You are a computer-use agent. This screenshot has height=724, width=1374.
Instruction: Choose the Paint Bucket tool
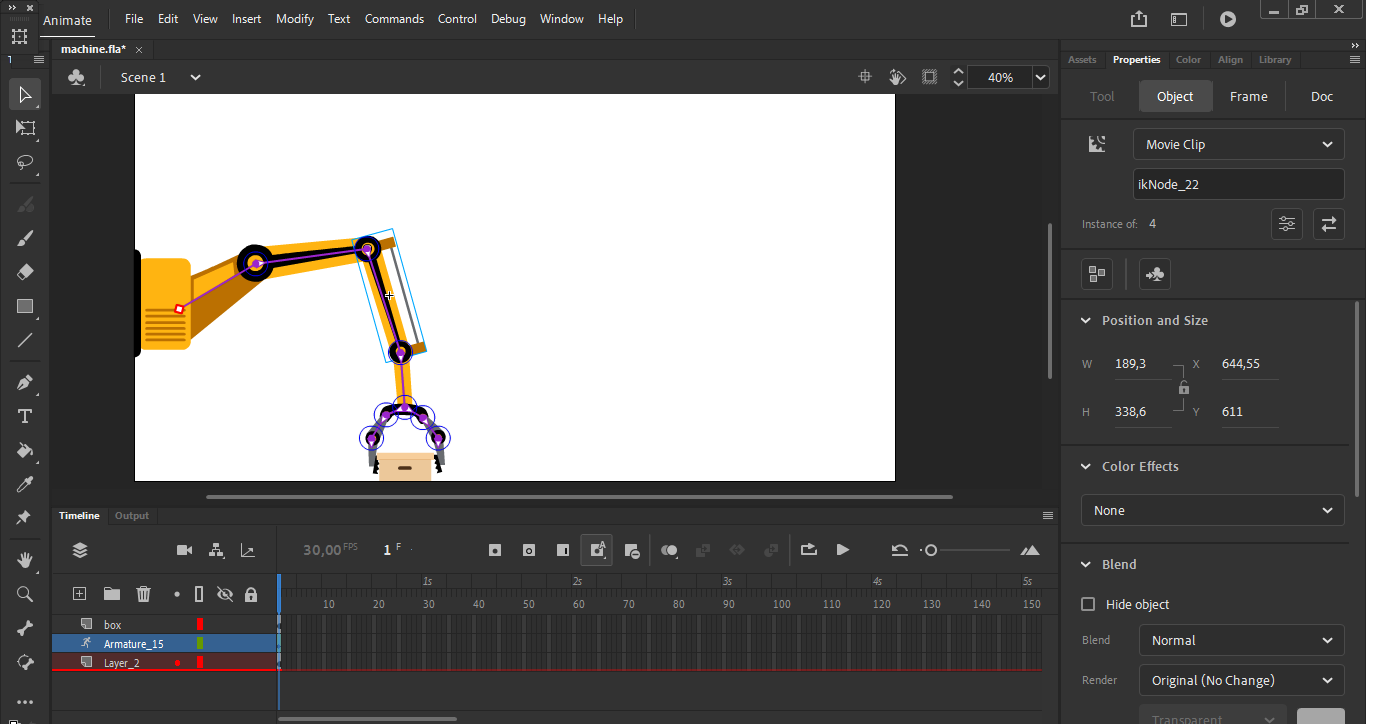pyautogui.click(x=24, y=451)
